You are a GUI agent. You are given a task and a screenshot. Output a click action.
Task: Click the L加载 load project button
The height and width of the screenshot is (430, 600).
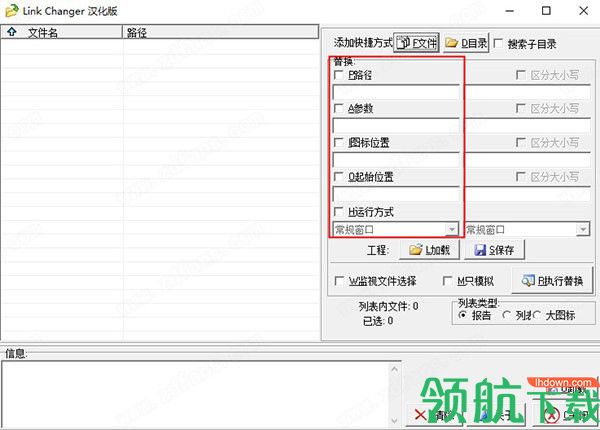coord(429,250)
